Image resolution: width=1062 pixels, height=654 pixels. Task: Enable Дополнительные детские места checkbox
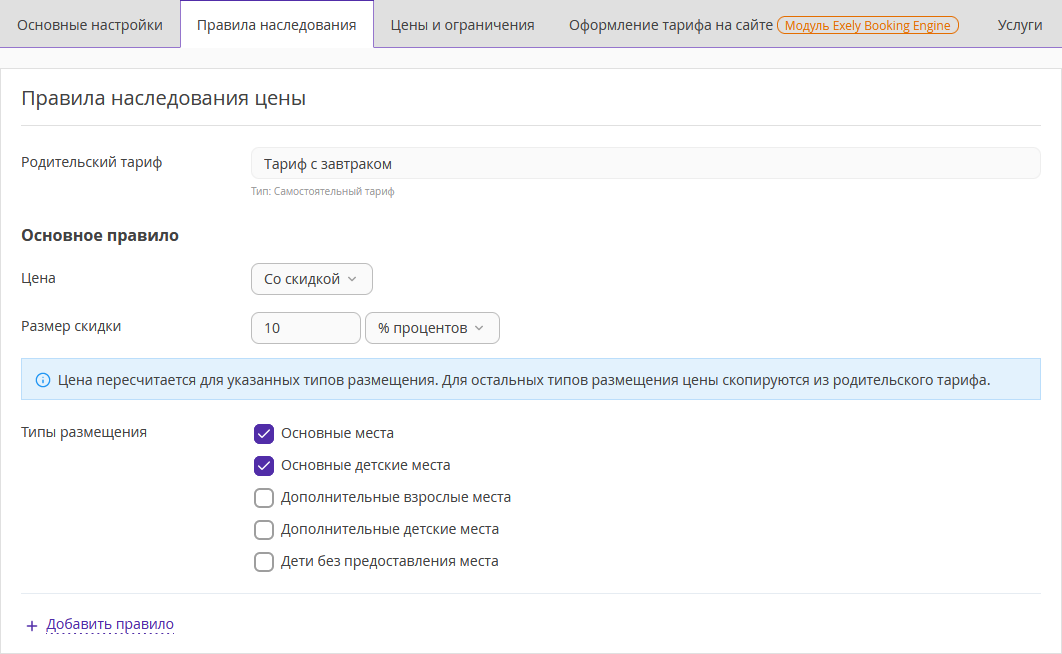tap(263, 529)
